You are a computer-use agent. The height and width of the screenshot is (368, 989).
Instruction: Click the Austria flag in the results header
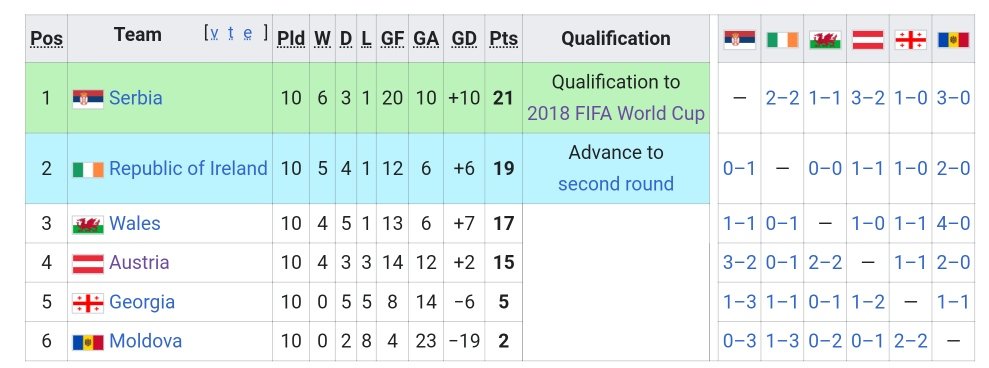[868, 40]
